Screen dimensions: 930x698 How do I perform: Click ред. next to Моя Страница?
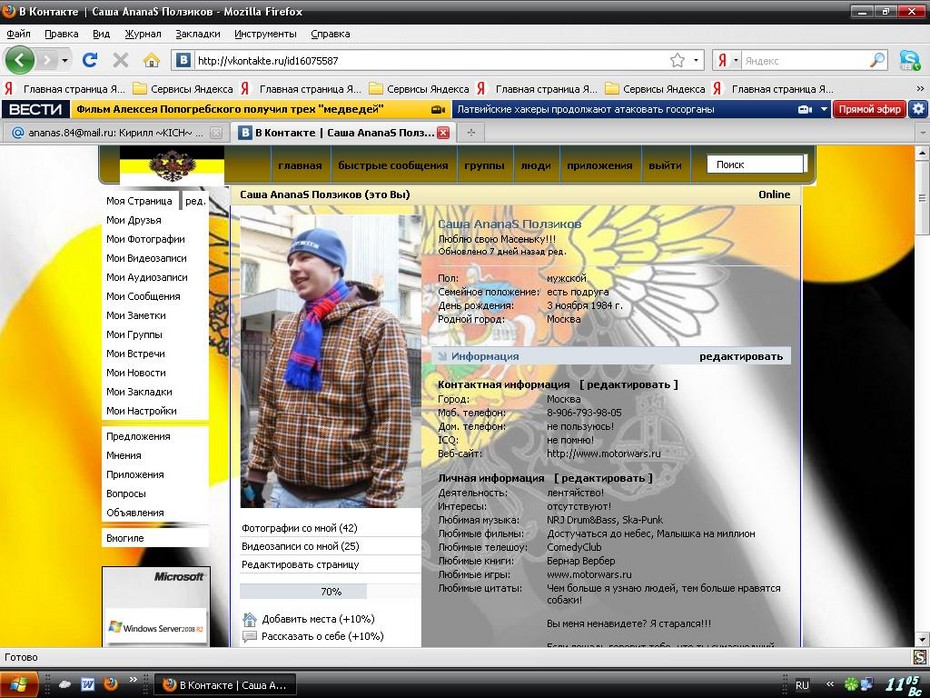pos(195,201)
